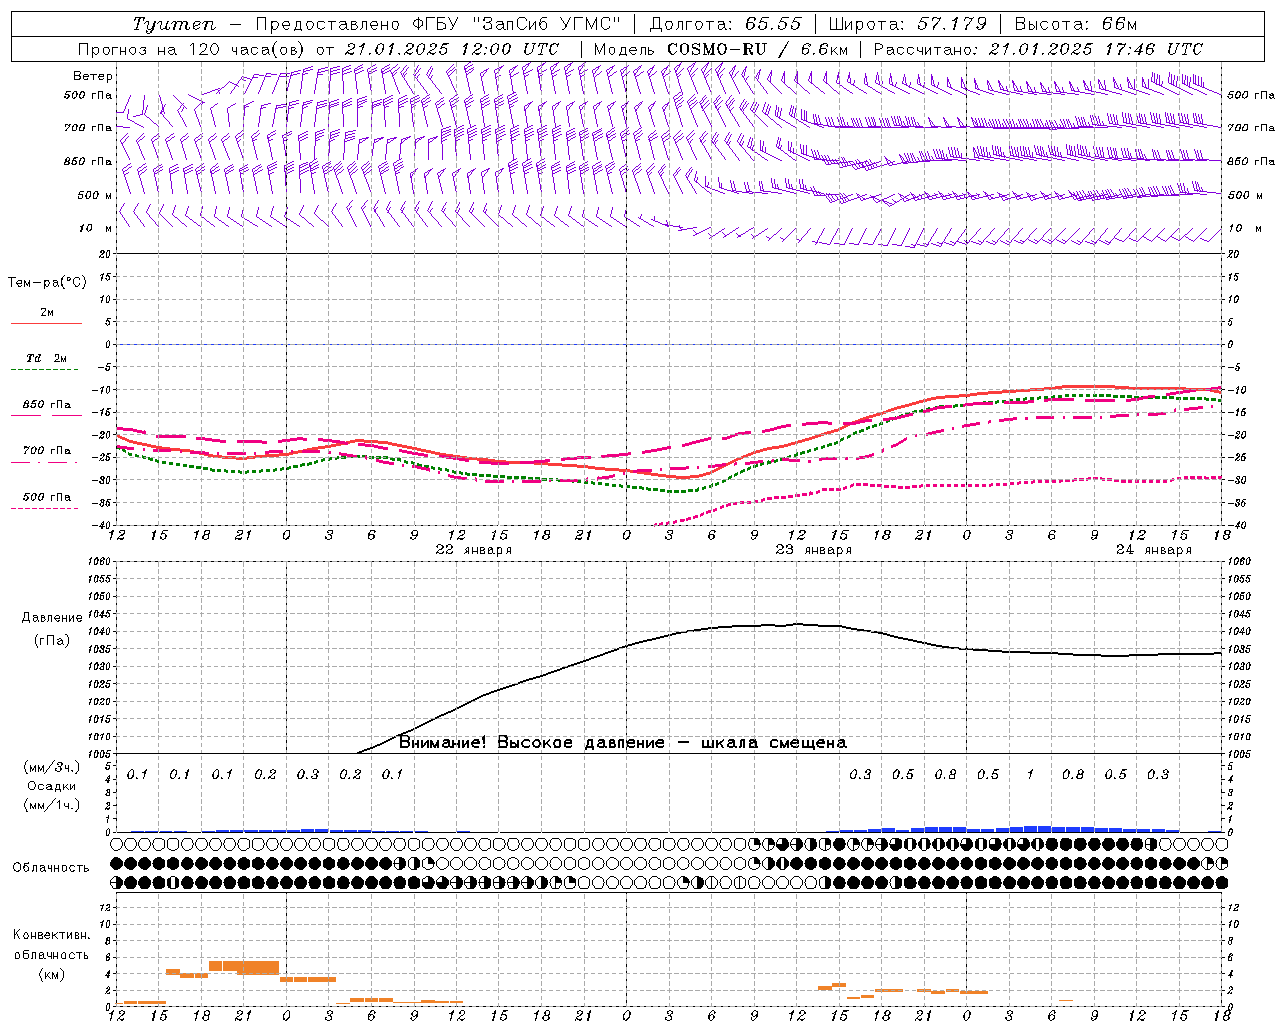Select the '(мм/1ч.)' precipitation unit label
Image resolution: width=1280 pixels, height=1024 pixels.
click(52, 805)
